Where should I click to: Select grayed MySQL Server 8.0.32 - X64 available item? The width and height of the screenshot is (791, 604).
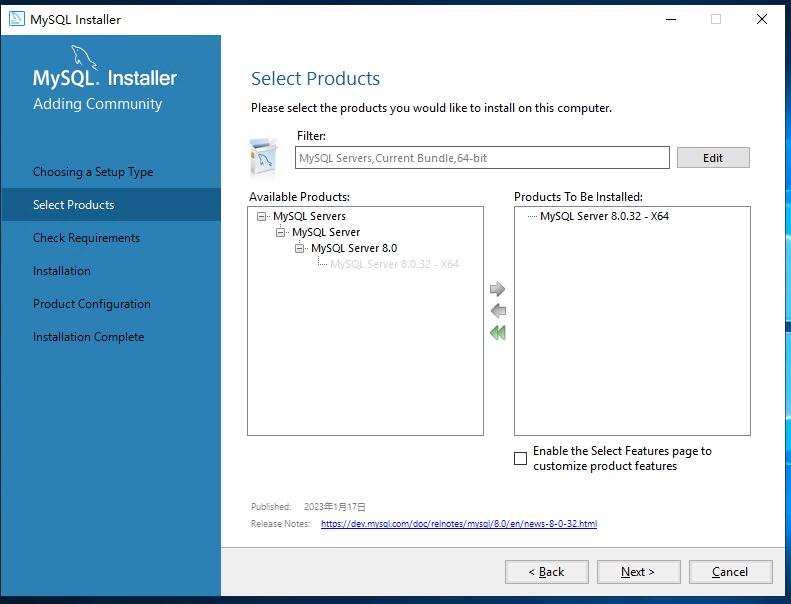point(394,264)
